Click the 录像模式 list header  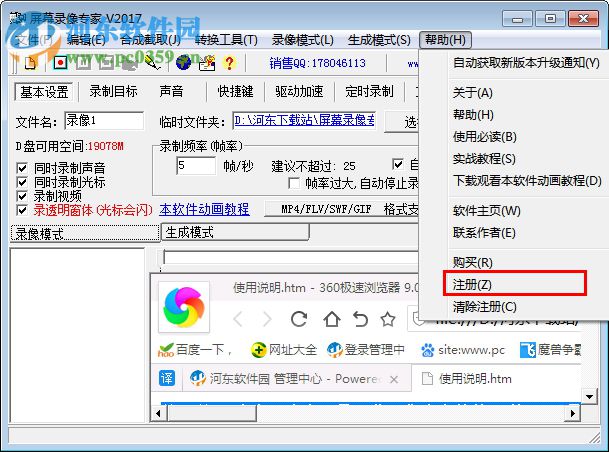[85, 233]
